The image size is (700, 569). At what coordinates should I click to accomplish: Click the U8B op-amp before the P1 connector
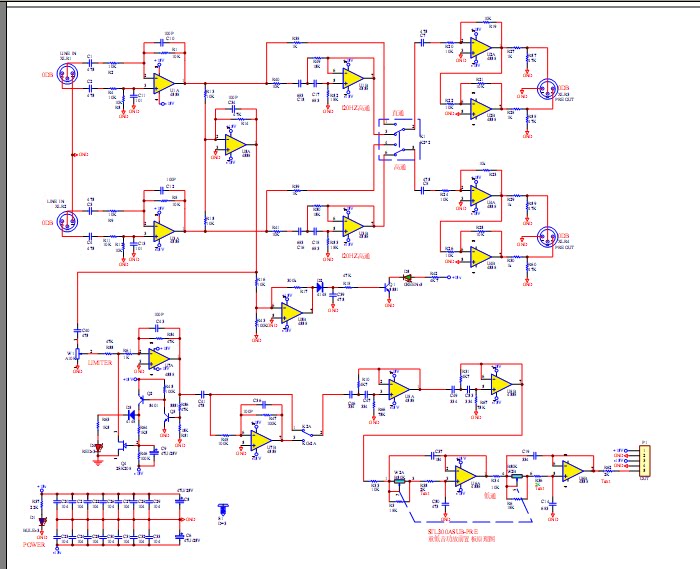573,471
